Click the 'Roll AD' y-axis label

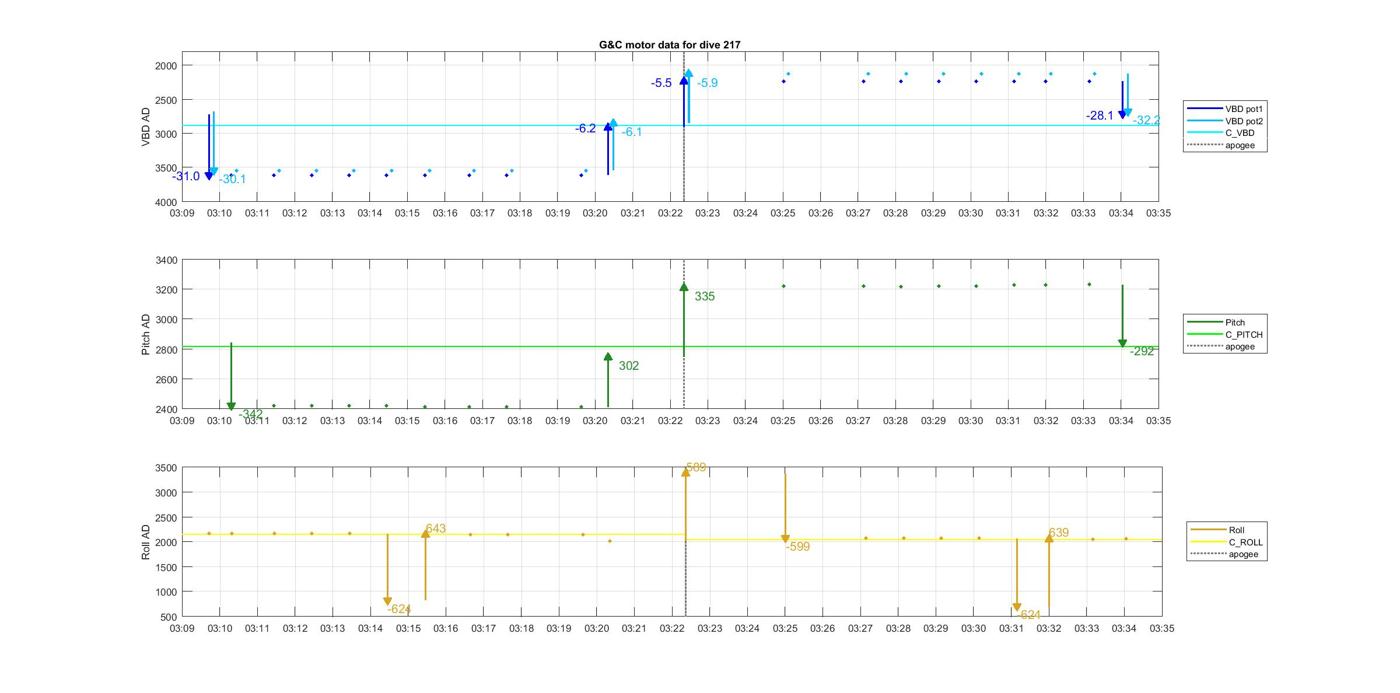coord(146,541)
